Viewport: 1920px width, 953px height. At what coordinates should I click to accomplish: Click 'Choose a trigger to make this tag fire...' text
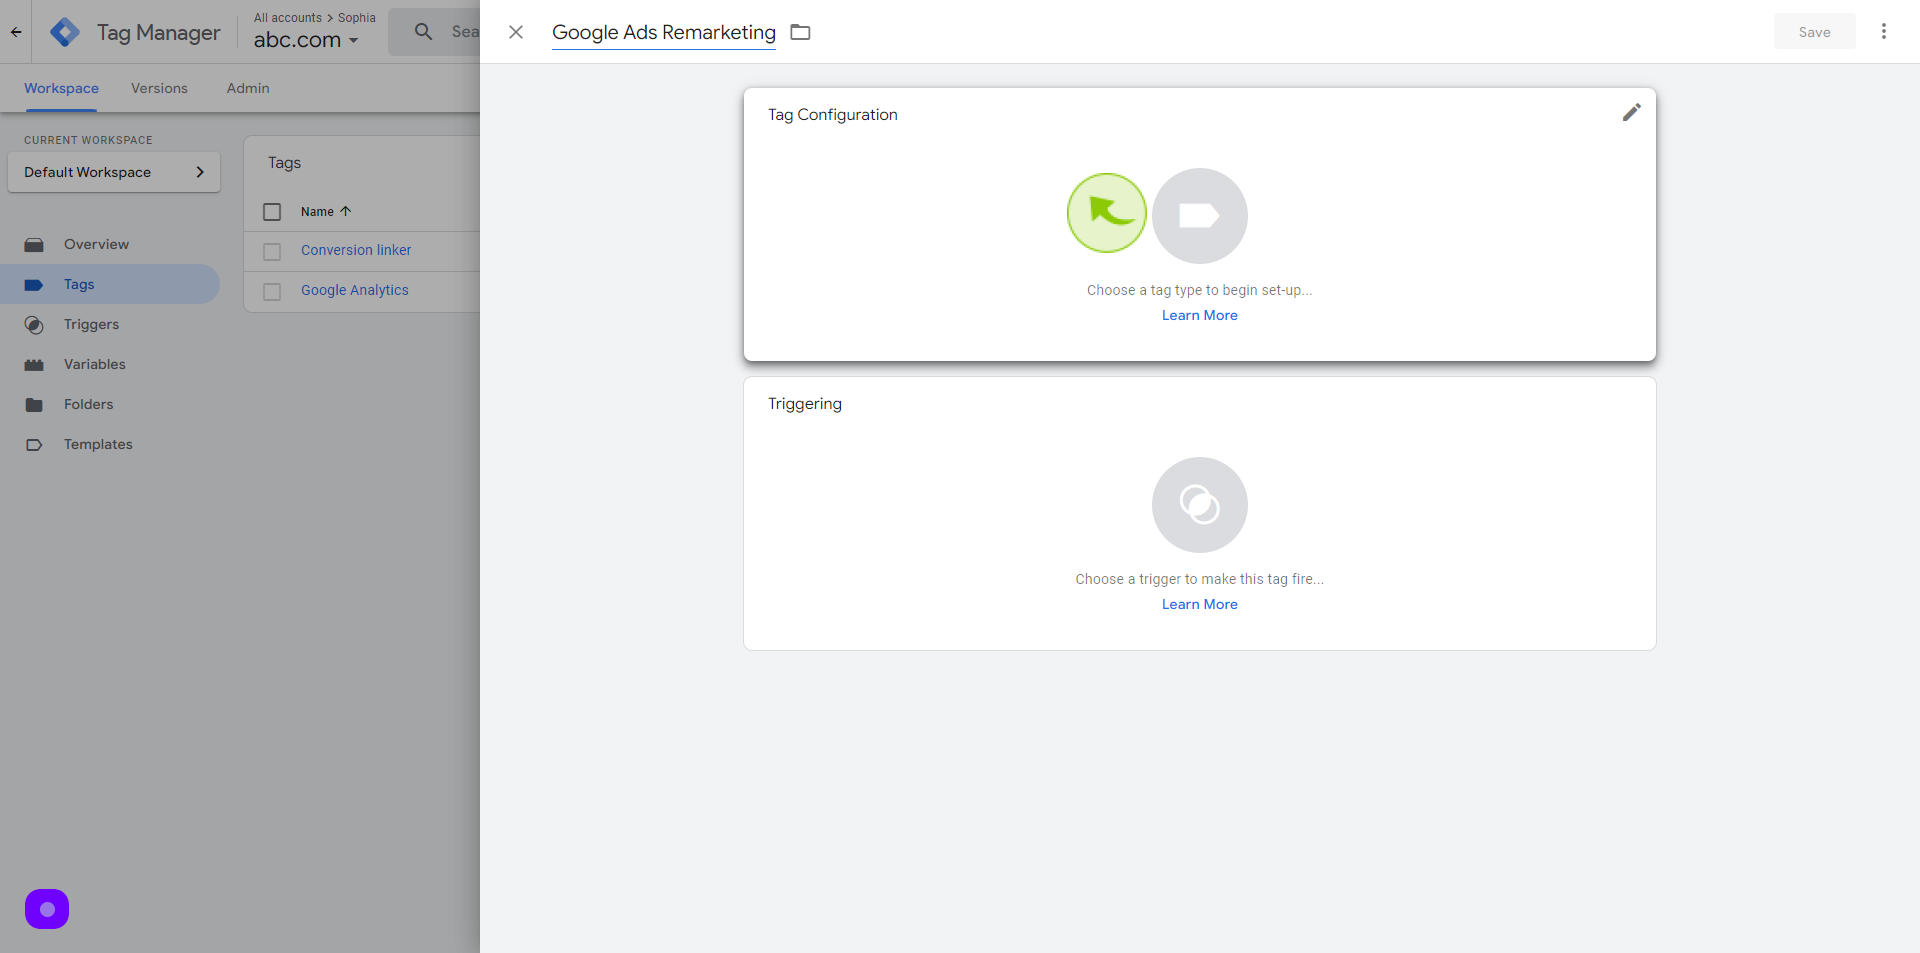pyautogui.click(x=1200, y=579)
